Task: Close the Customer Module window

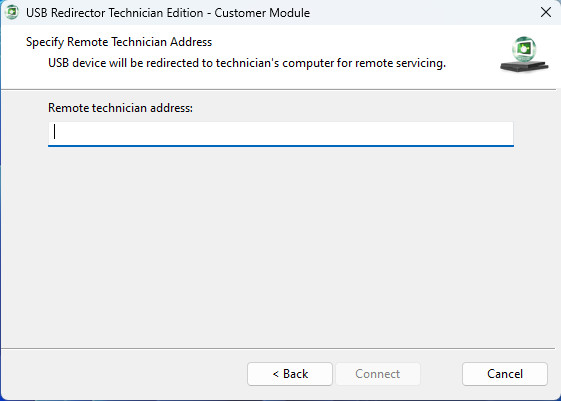Action: pos(546,13)
